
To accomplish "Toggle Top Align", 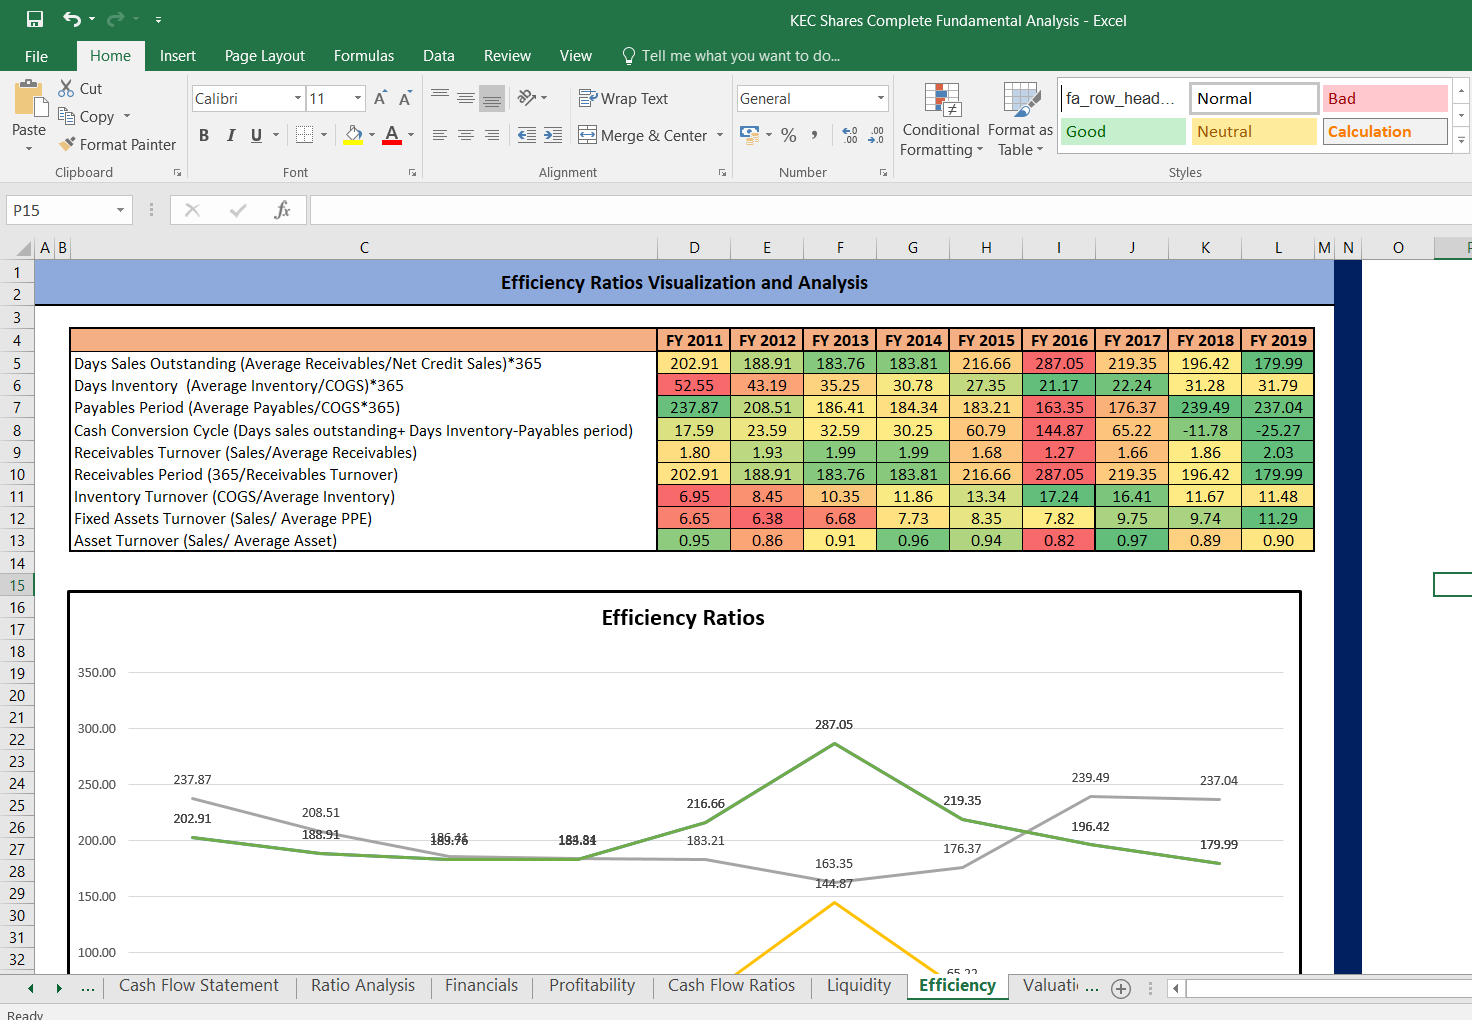I will 440,98.
